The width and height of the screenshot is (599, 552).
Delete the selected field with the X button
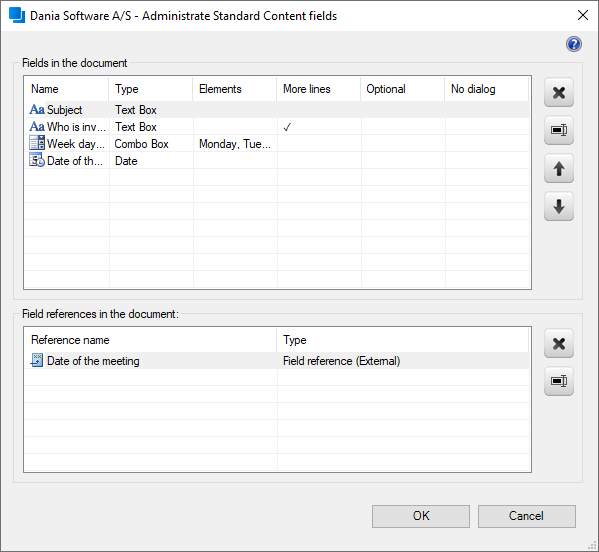click(559, 92)
